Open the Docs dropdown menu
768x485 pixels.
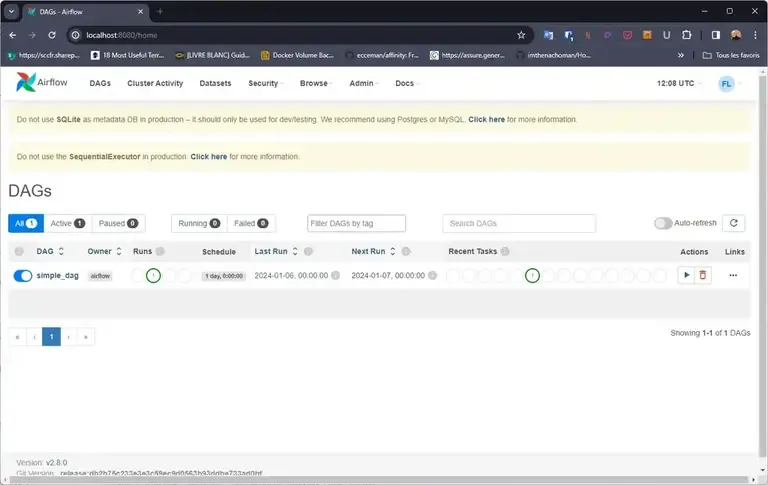point(407,83)
